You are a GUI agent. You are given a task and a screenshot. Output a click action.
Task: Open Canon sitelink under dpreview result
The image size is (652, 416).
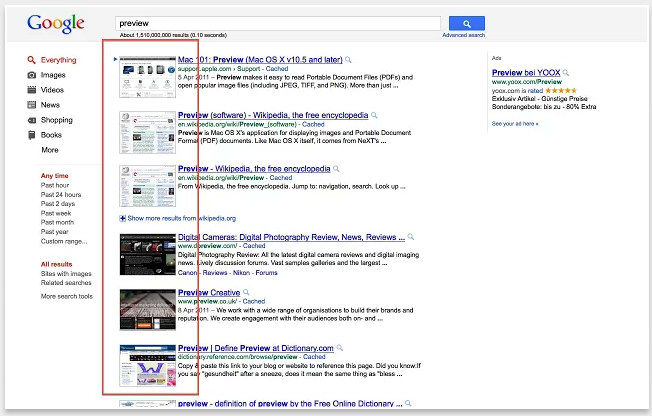pyautogui.click(x=187, y=273)
